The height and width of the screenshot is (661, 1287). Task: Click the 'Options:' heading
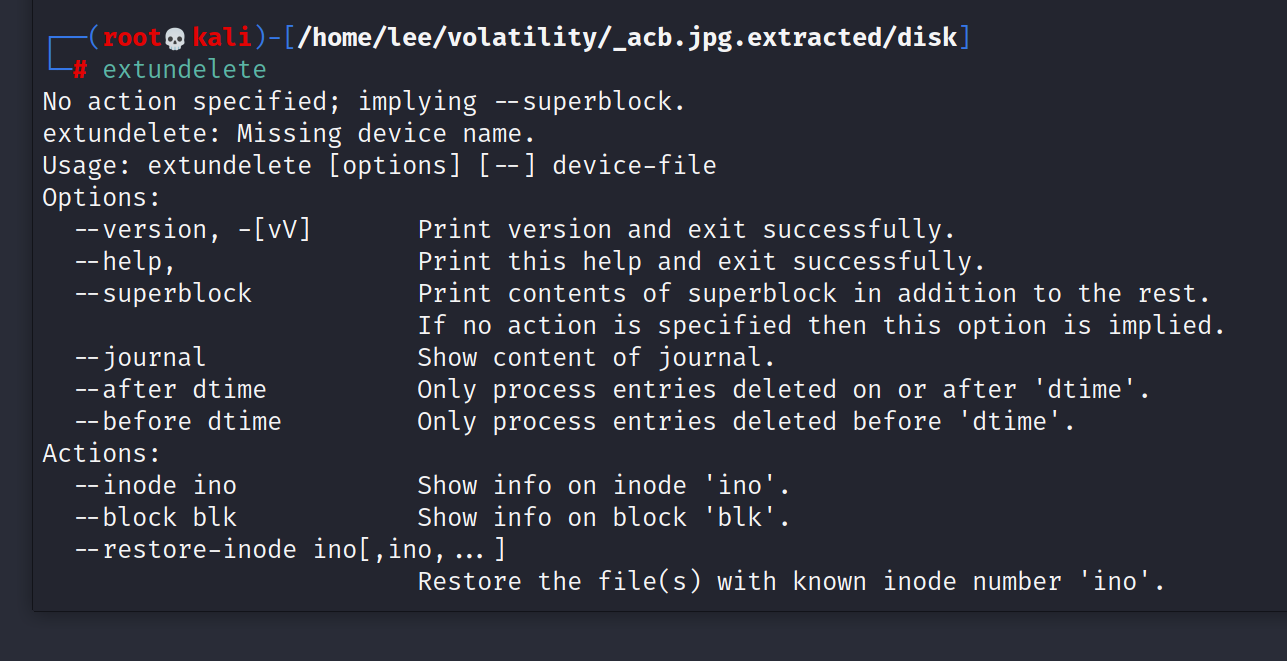(x=102, y=198)
